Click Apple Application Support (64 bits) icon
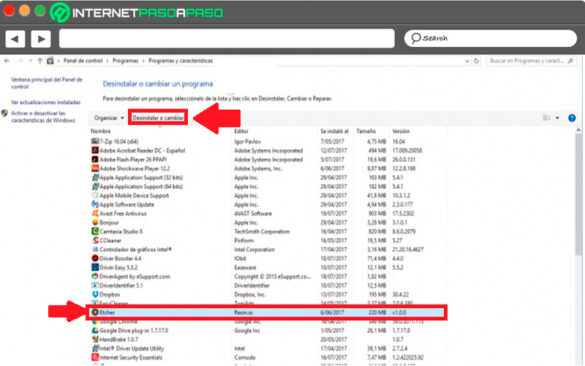The image size is (585, 366). tap(95, 186)
